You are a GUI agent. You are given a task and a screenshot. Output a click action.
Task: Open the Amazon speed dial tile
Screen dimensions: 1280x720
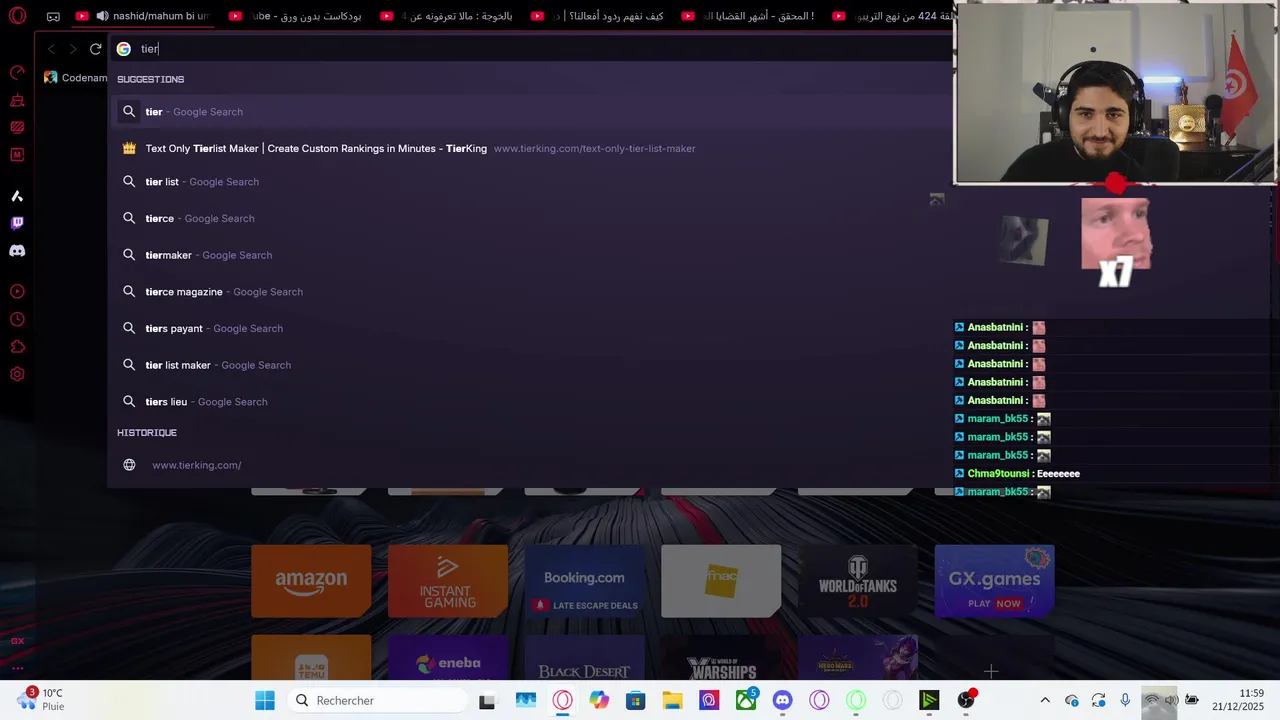[x=311, y=581]
